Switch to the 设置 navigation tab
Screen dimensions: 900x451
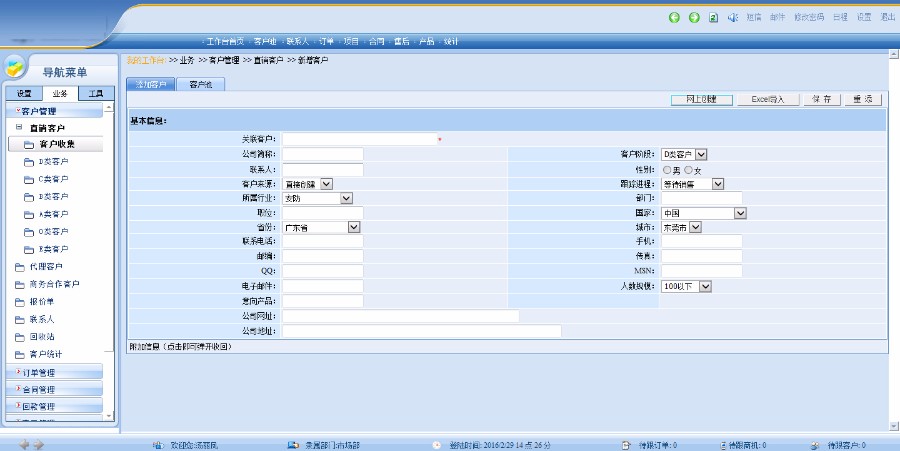pyautogui.click(x=24, y=94)
